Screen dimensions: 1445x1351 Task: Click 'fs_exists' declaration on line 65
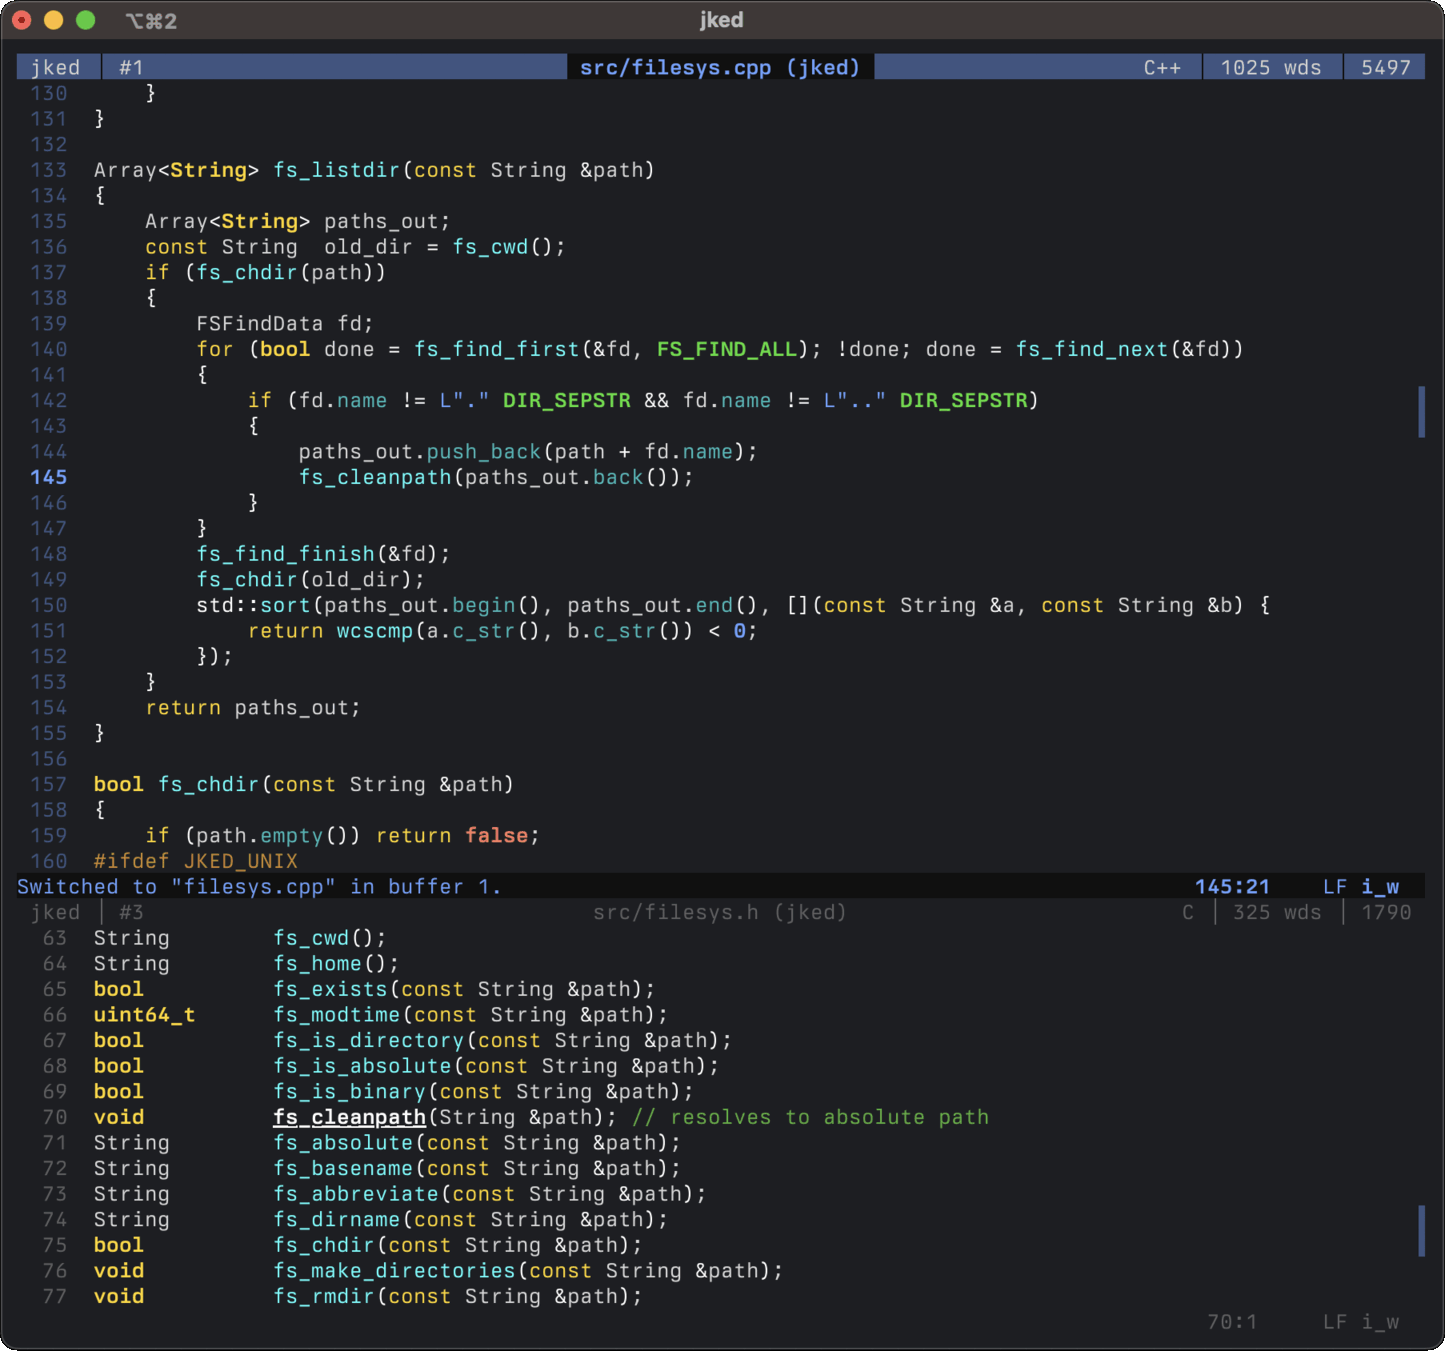pos(331,989)
